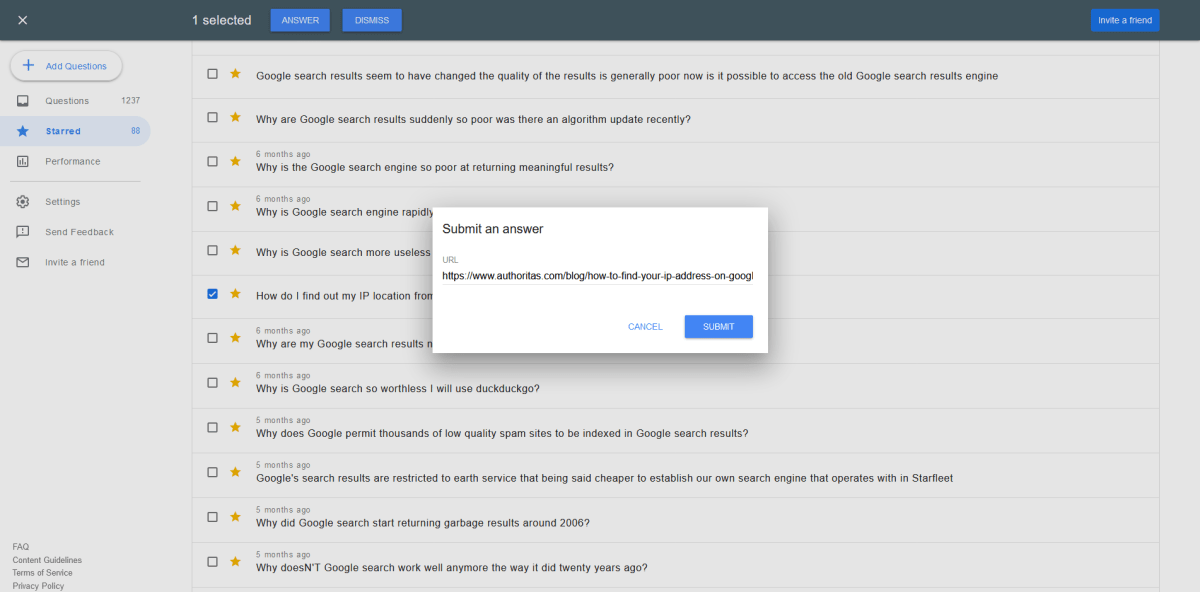The height and width of the screenshot is (592, 1200).
Task: Unstar the IP location question
Action: [x=235, y=294]
